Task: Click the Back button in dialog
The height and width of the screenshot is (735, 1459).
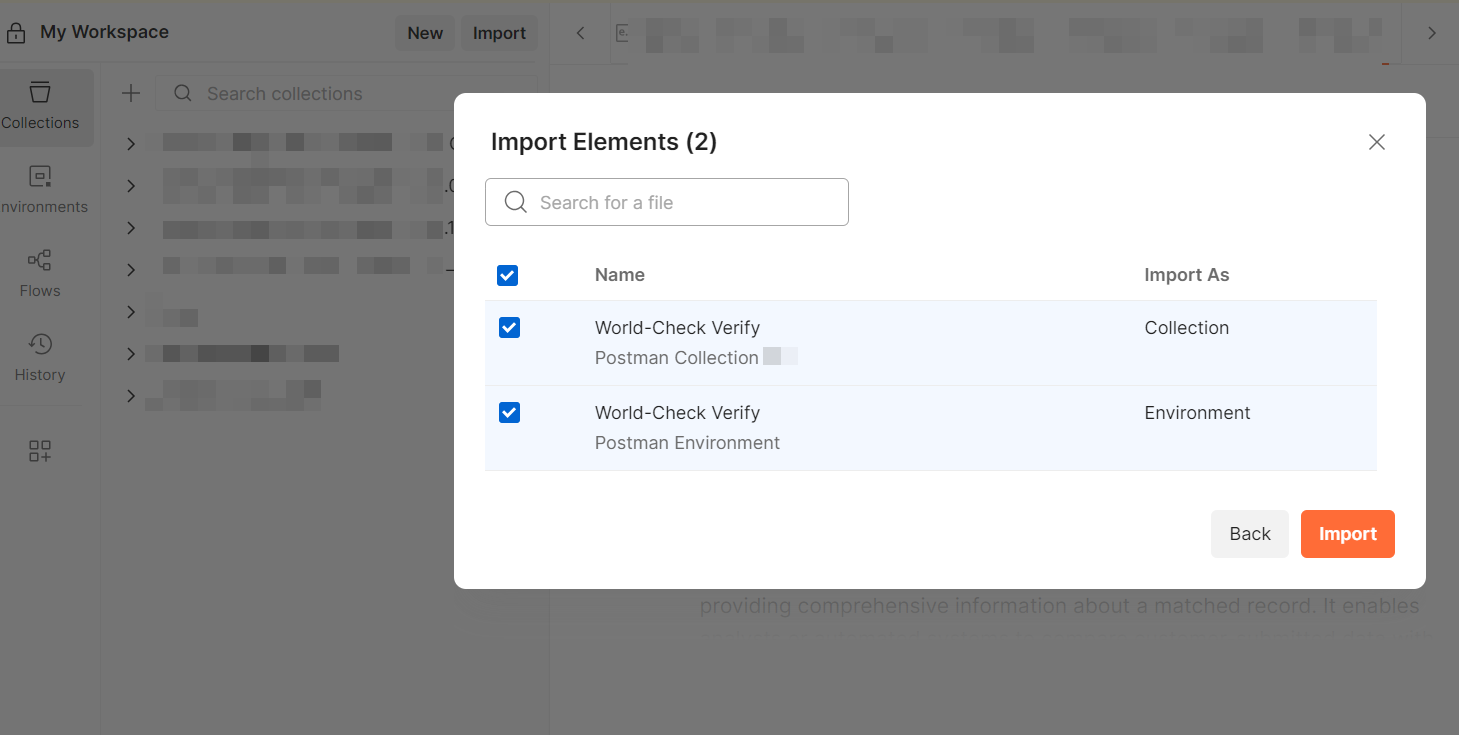Action: [1249, 534]
